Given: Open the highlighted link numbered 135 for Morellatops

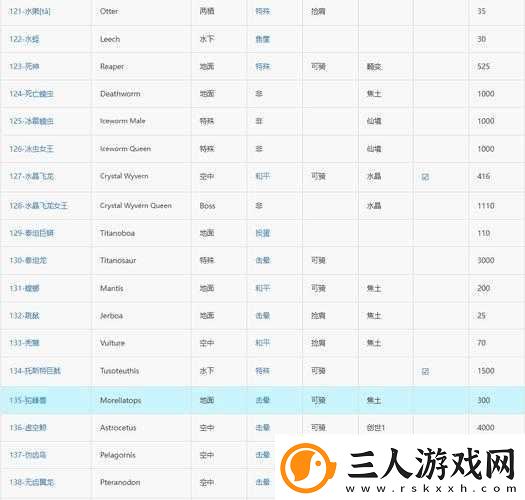Looking at the screenshot, I should [x=28, y=400].
